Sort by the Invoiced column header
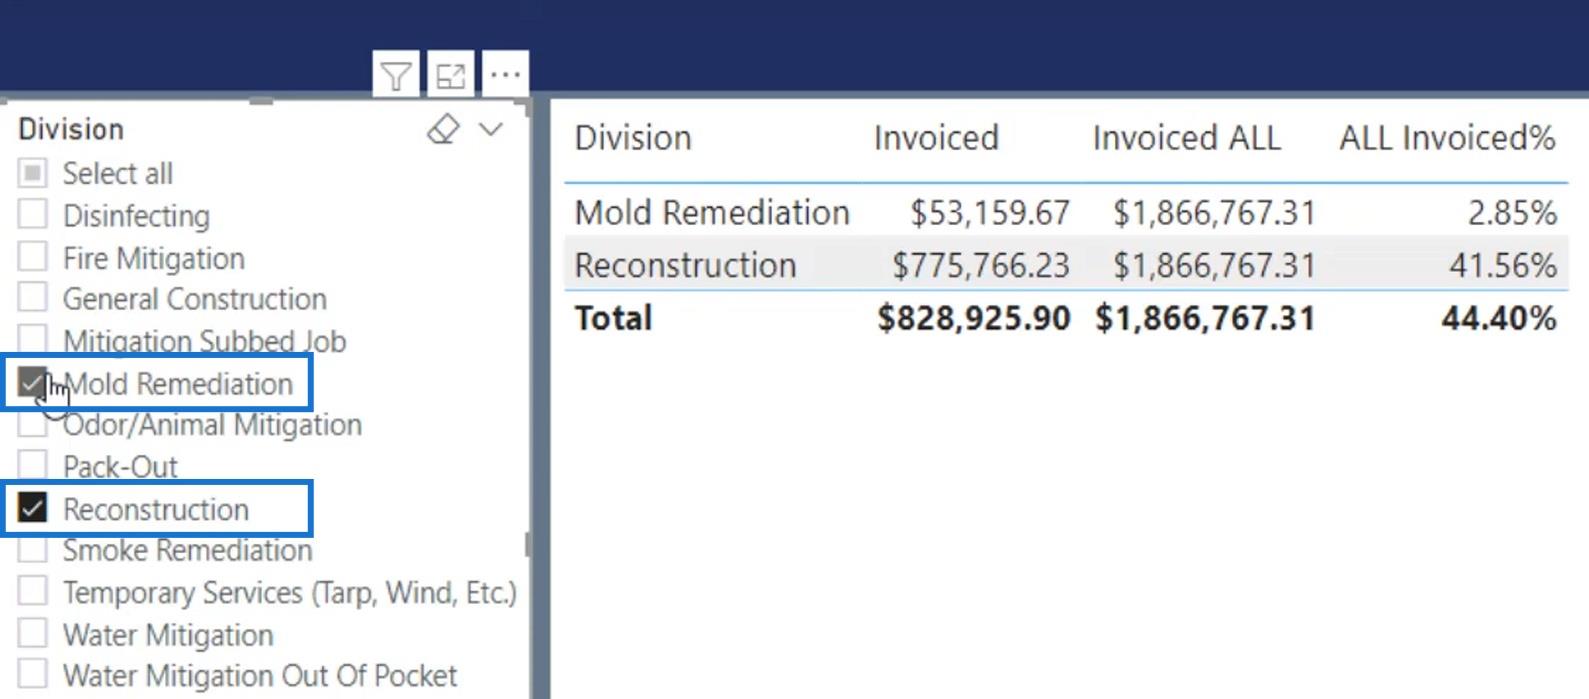 click(x=936, y=138)
